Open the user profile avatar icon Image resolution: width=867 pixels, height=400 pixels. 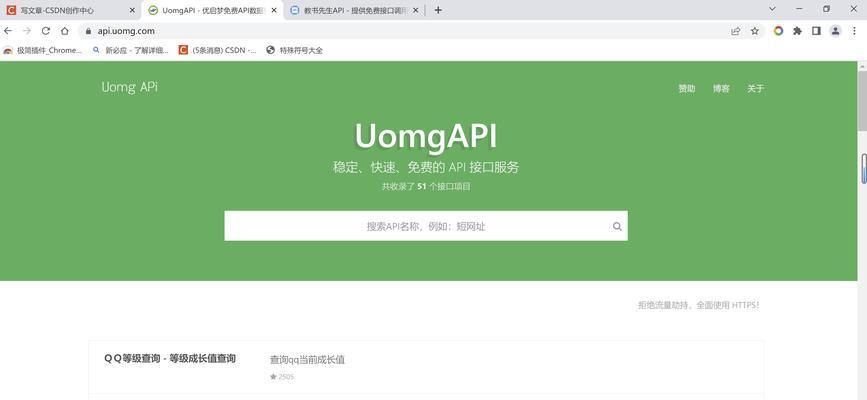835,31
